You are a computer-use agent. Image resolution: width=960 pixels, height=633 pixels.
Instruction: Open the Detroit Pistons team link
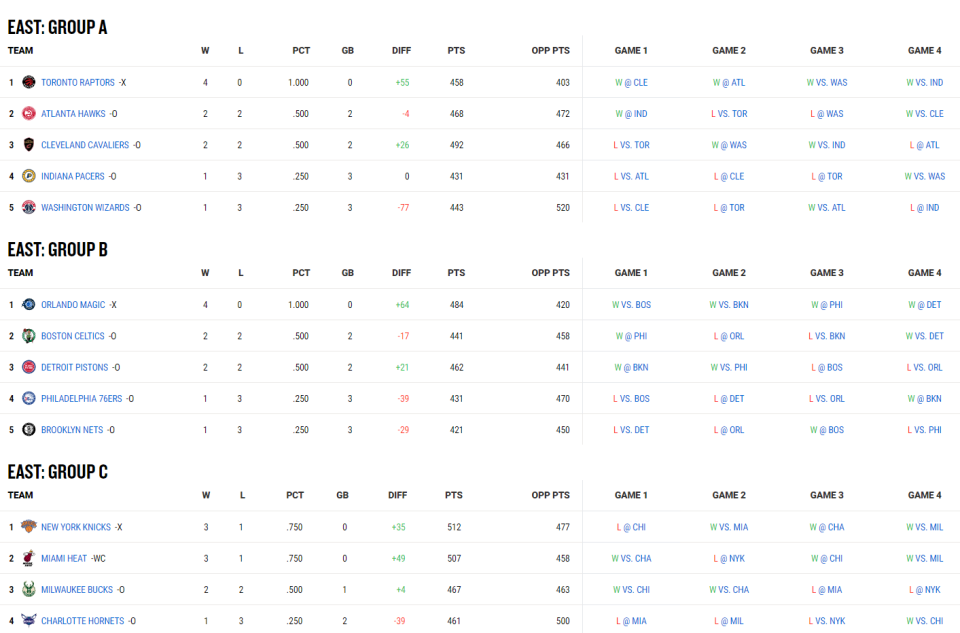(x=74, y=368)
